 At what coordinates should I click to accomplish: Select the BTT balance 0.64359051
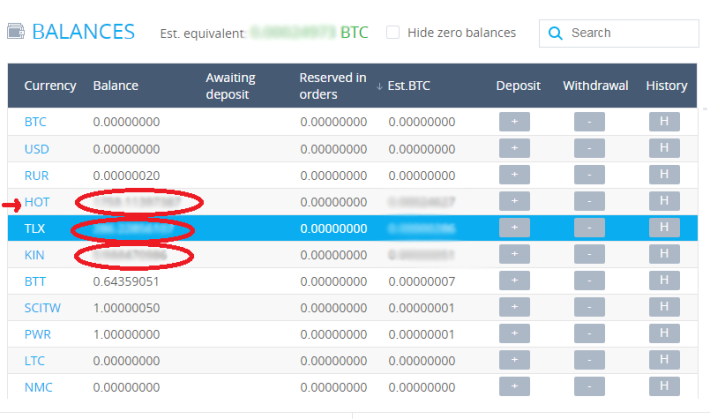(126, 282)
